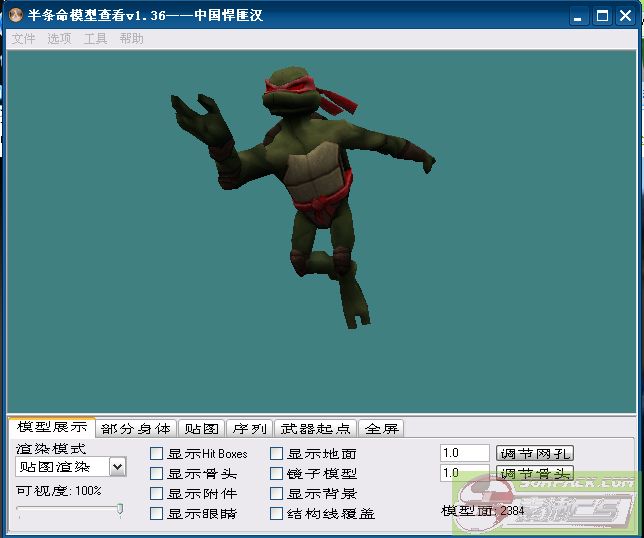Open the 工具 (Tools) menu

coord(95,38)
